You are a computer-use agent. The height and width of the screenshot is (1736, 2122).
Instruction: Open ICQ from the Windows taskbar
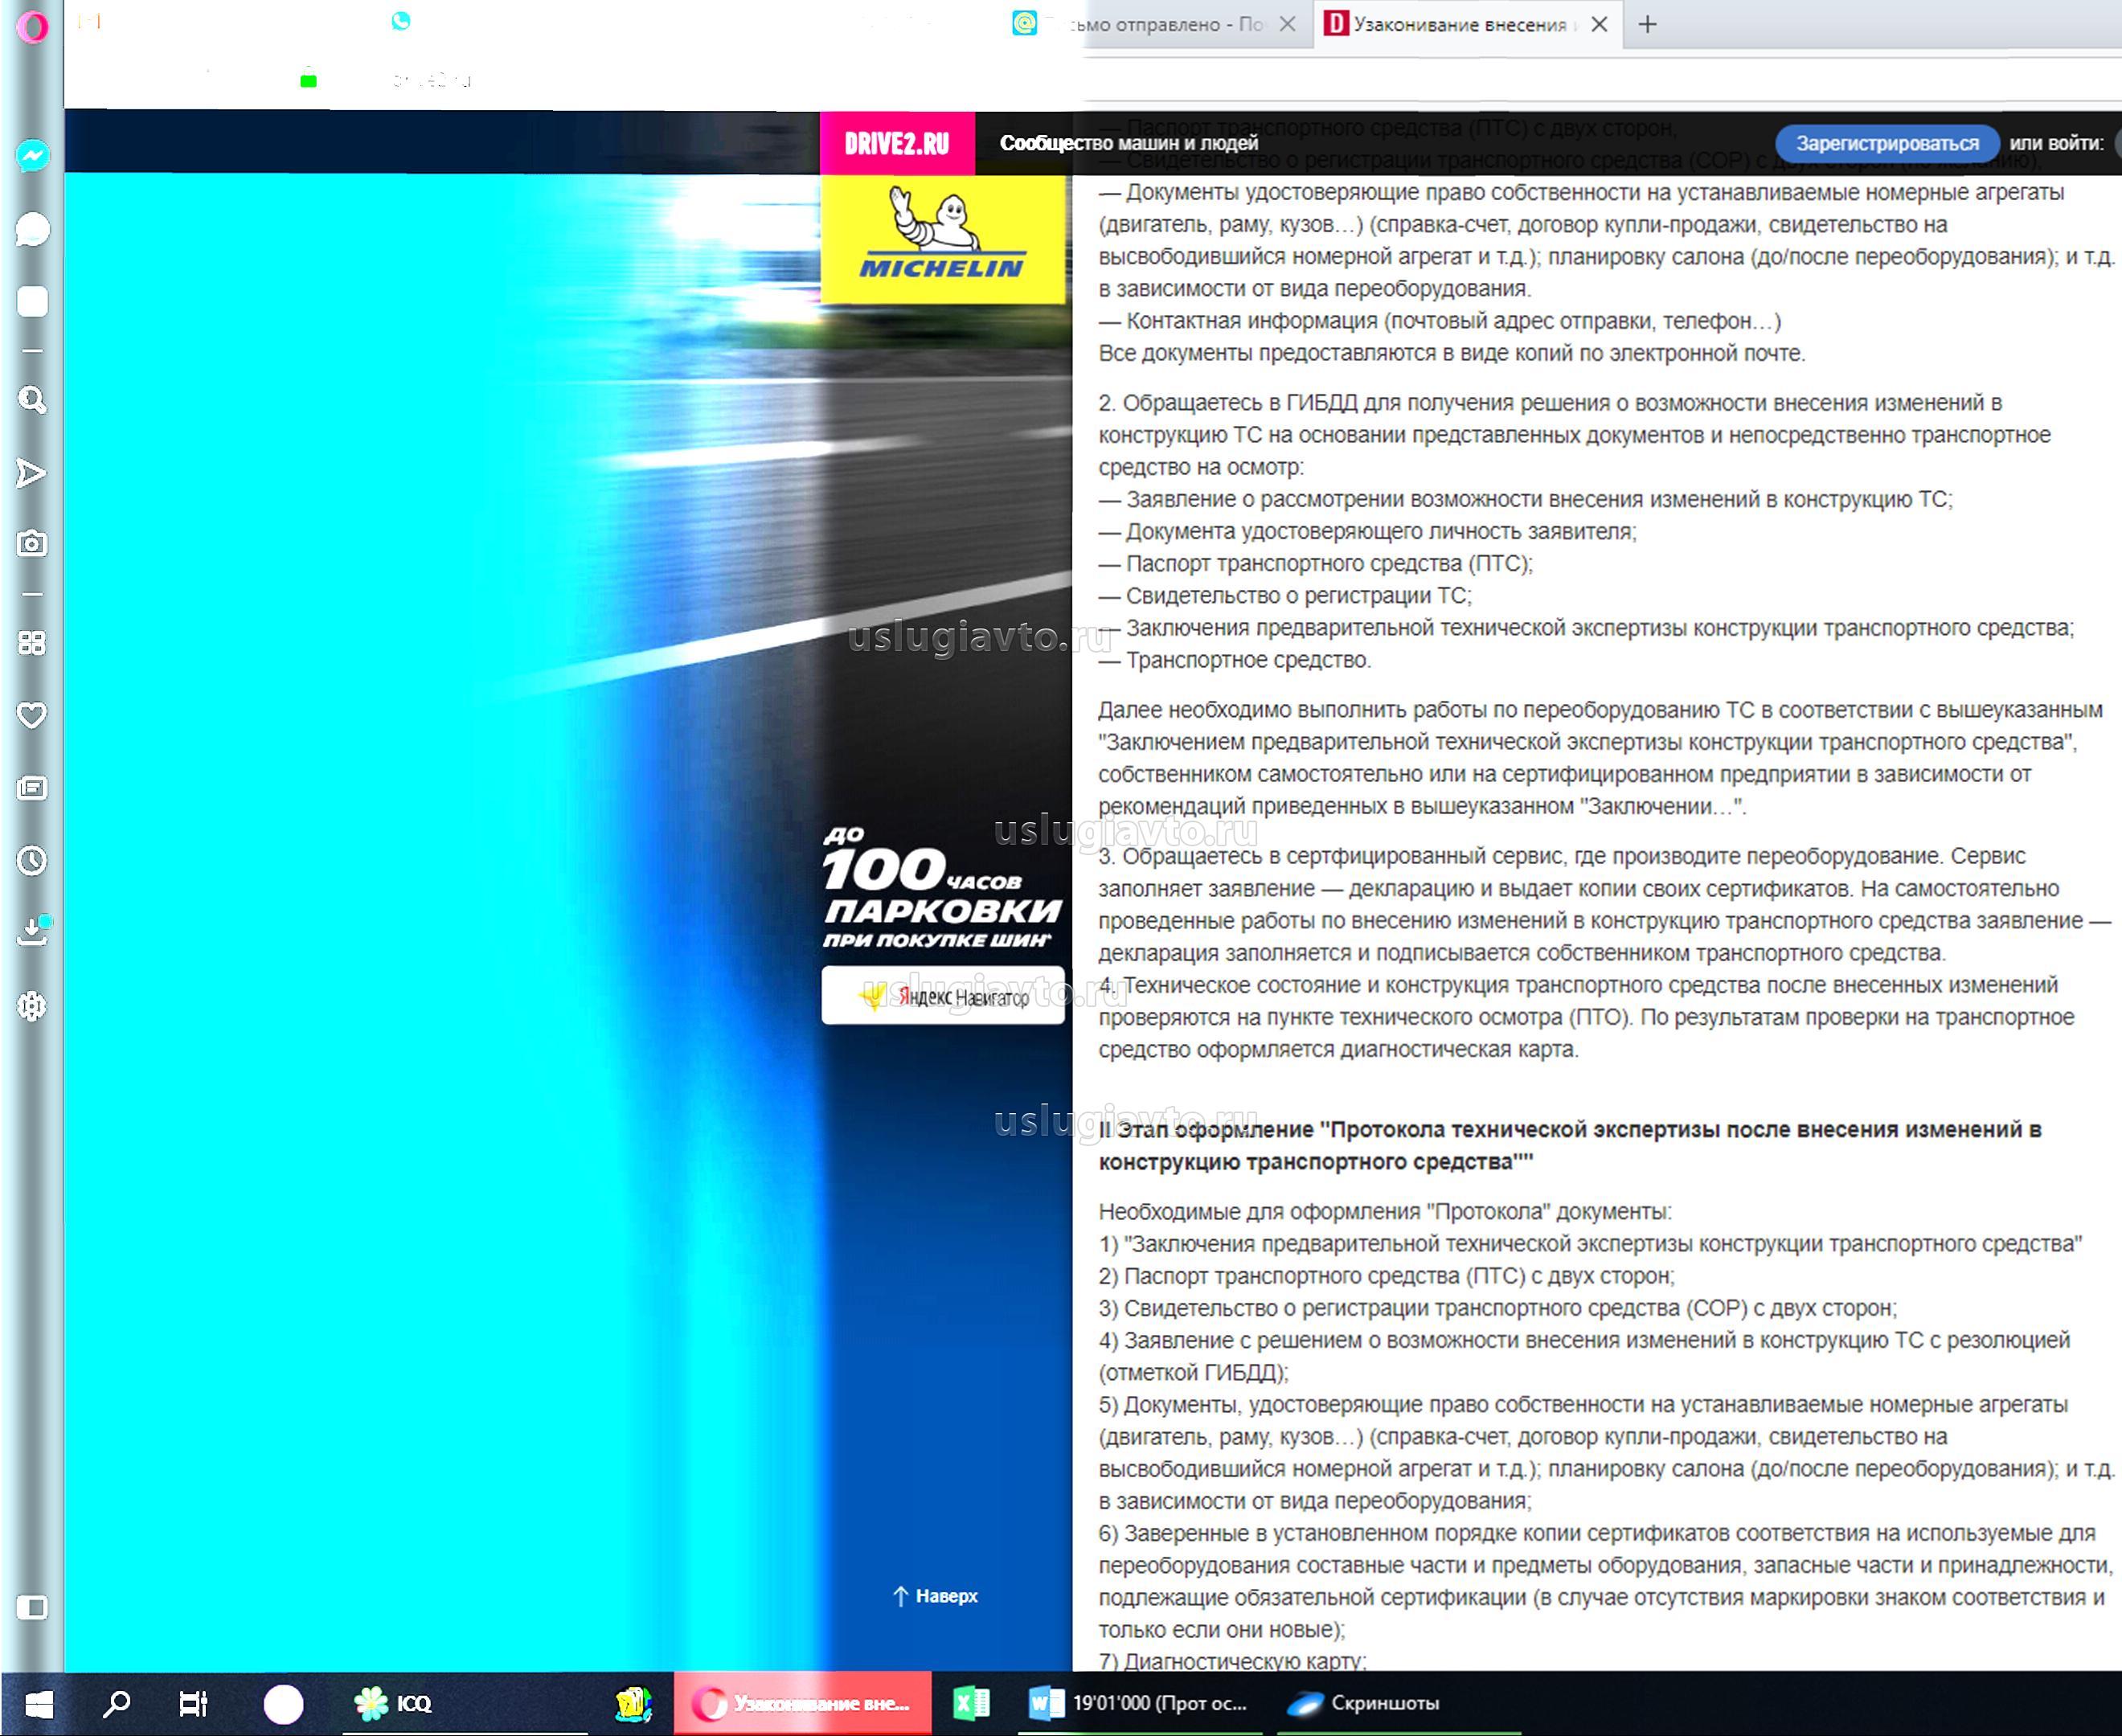point(394,1704)
